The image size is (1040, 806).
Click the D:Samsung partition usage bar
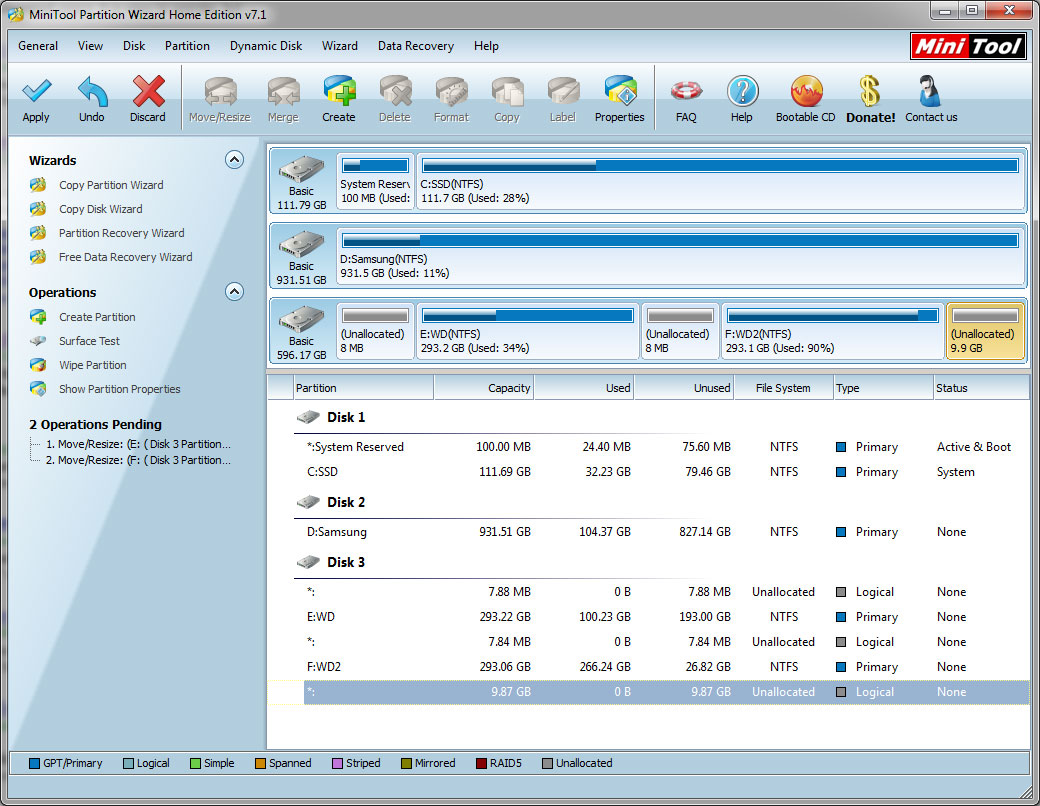[x=681, y=240]
